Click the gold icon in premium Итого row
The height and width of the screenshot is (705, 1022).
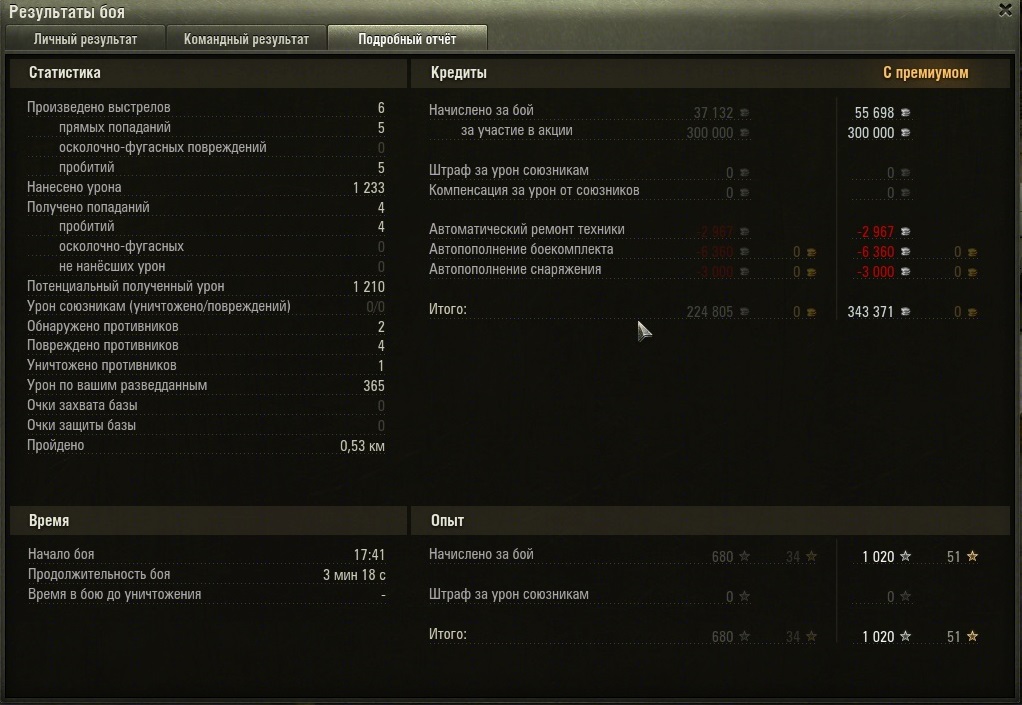click(x=972, y=313)
